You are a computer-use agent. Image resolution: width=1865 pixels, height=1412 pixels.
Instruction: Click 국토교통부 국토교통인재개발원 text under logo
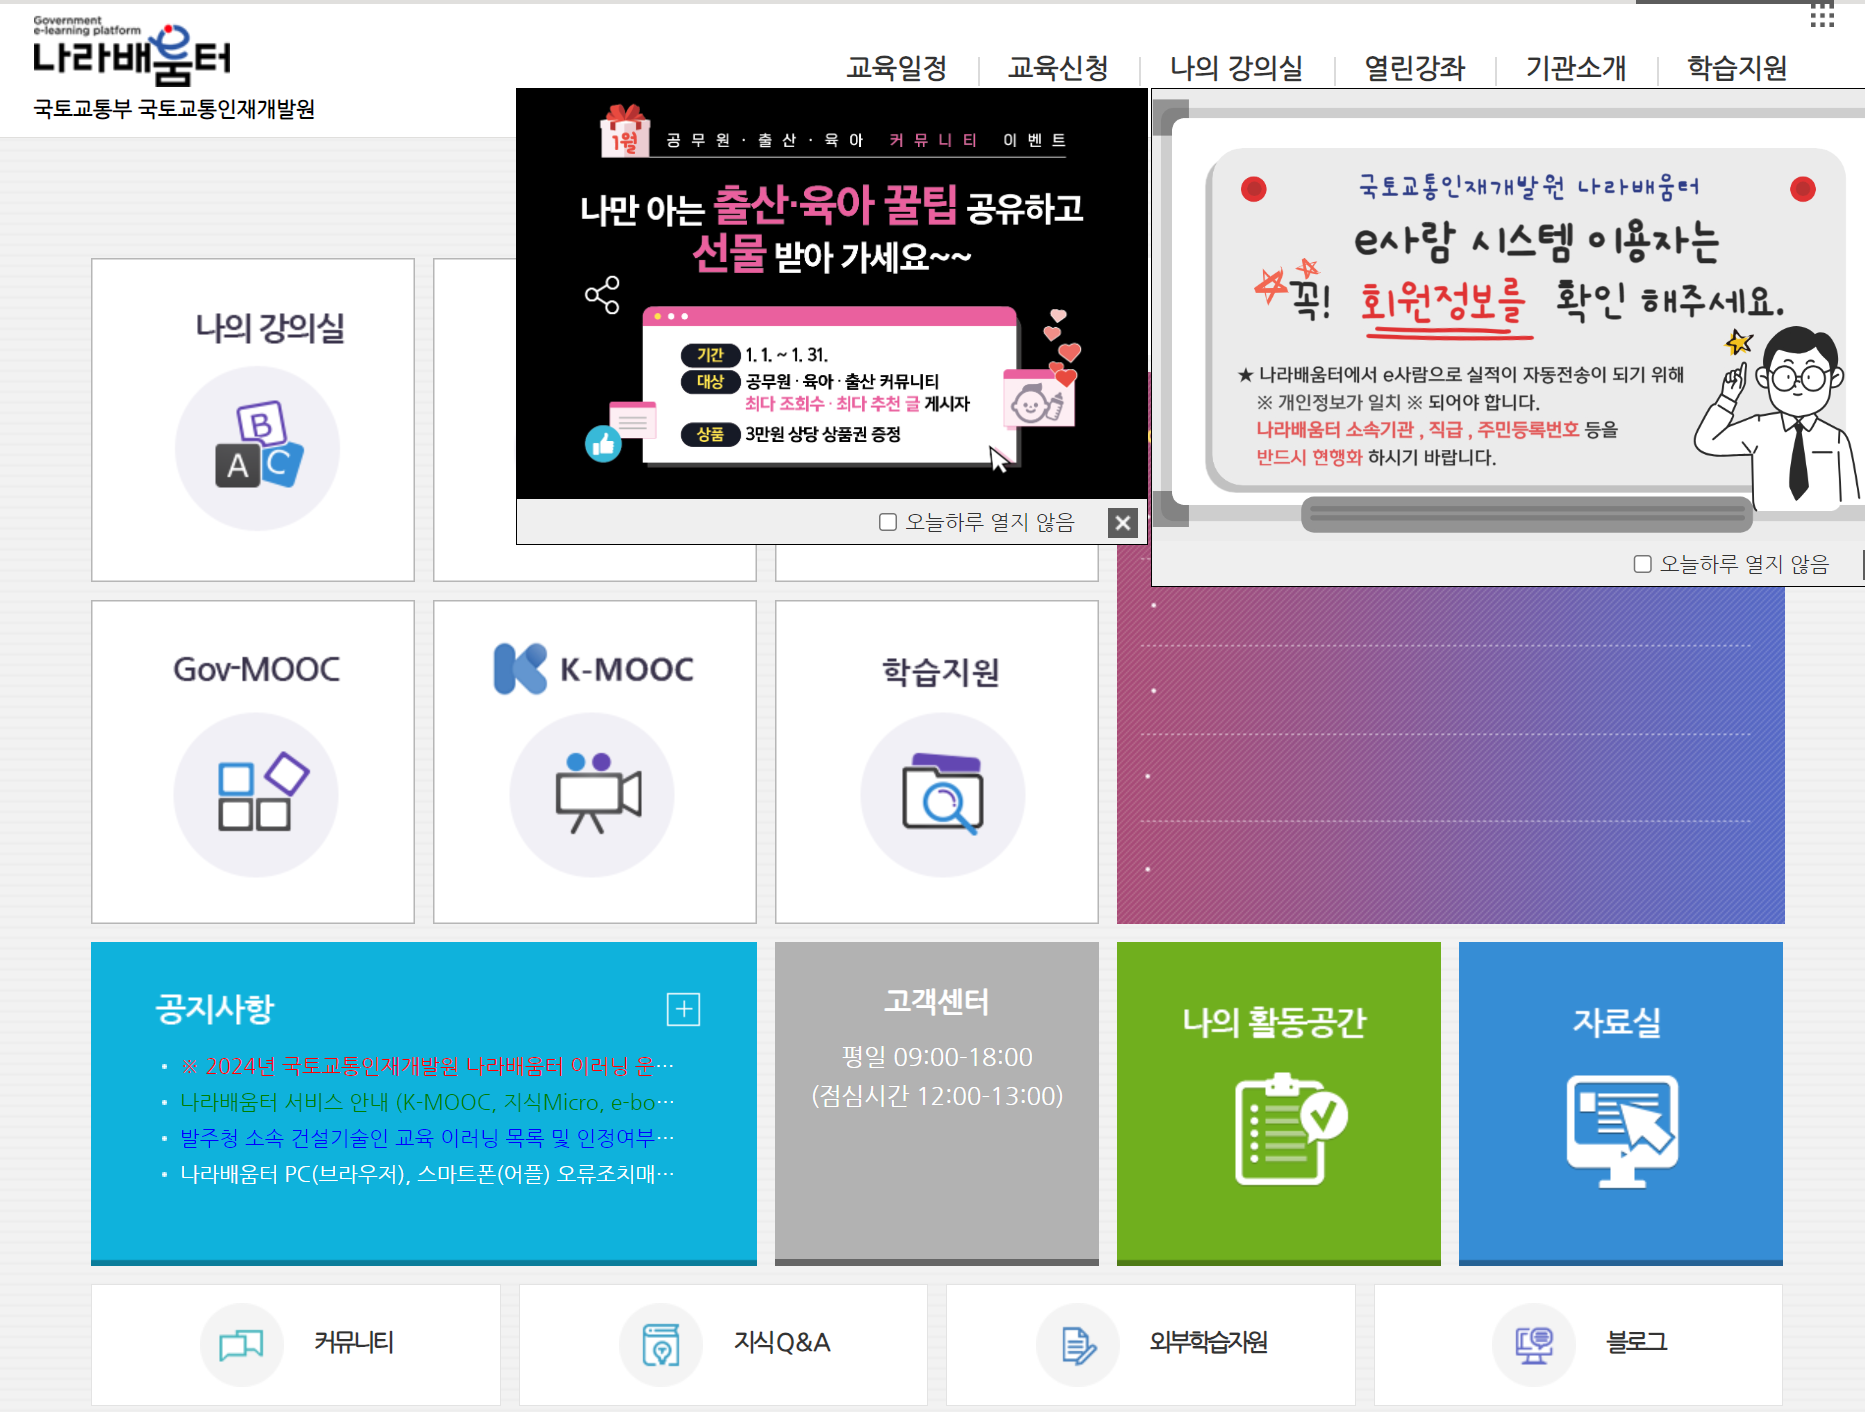click(174, 109)
